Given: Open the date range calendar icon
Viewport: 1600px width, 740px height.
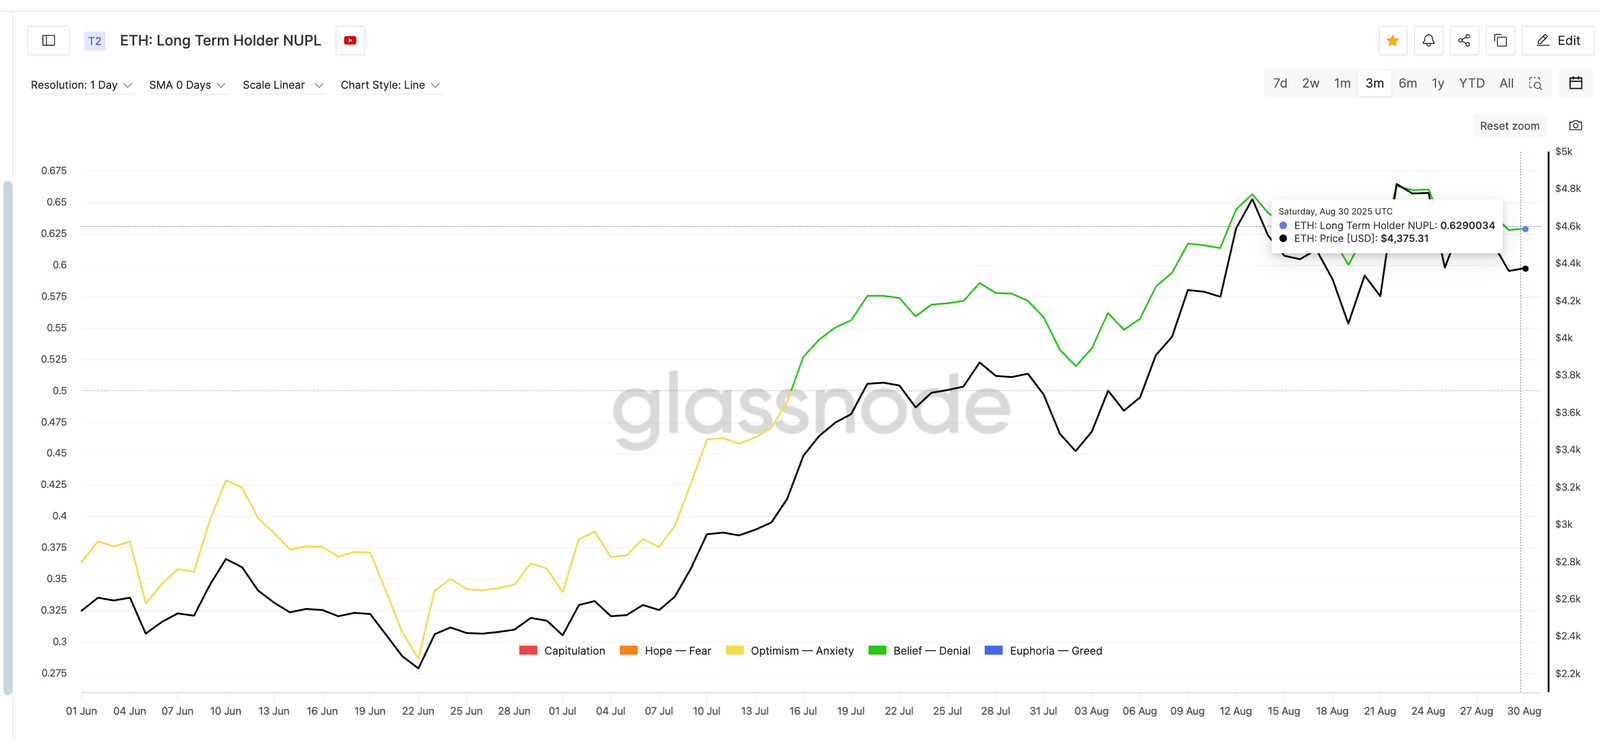Looking at the screenshot, I should point(1576,83).
